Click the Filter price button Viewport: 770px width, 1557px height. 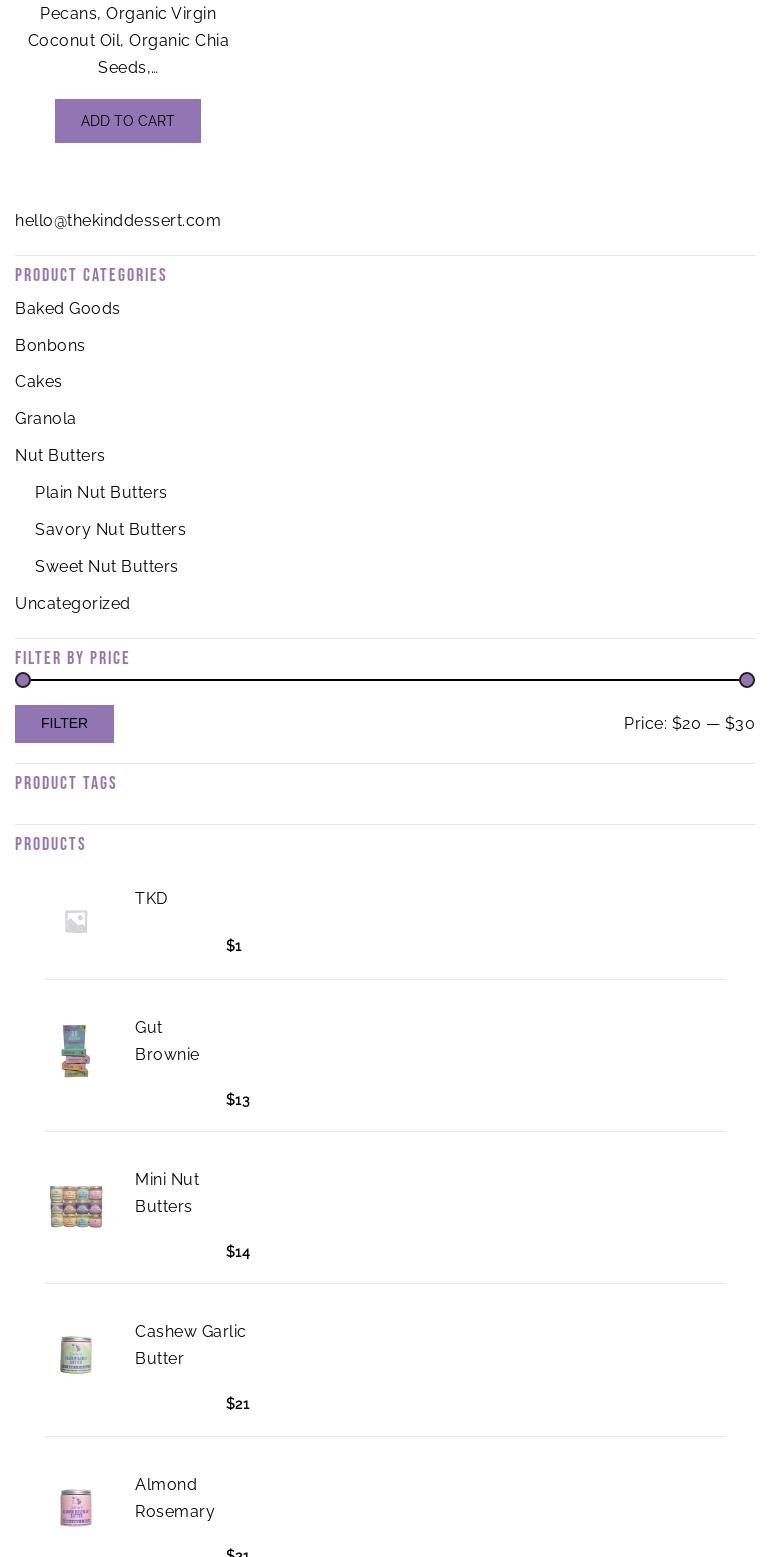tap(64, 723)
